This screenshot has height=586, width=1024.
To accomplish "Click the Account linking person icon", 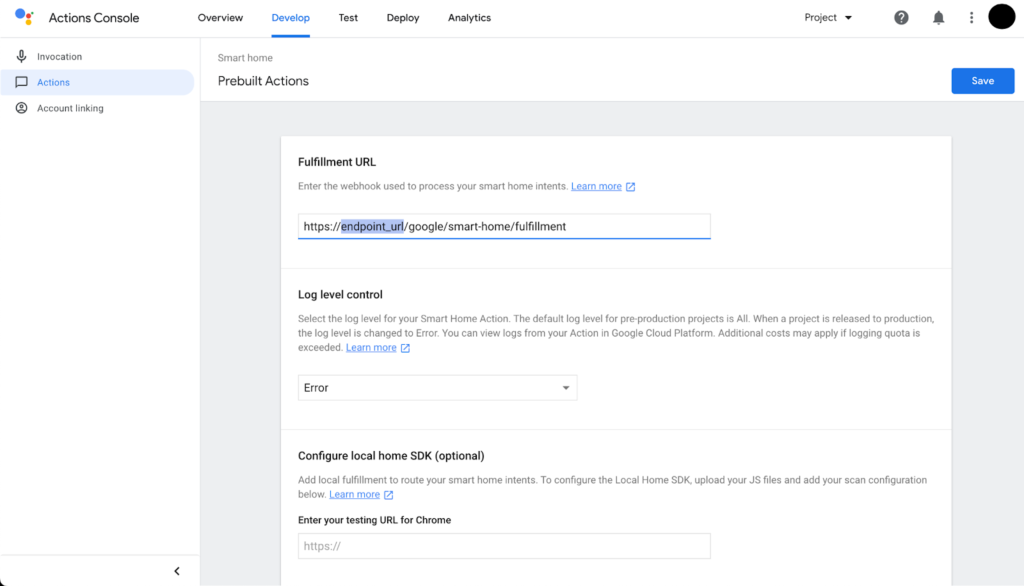I will 23,107.
